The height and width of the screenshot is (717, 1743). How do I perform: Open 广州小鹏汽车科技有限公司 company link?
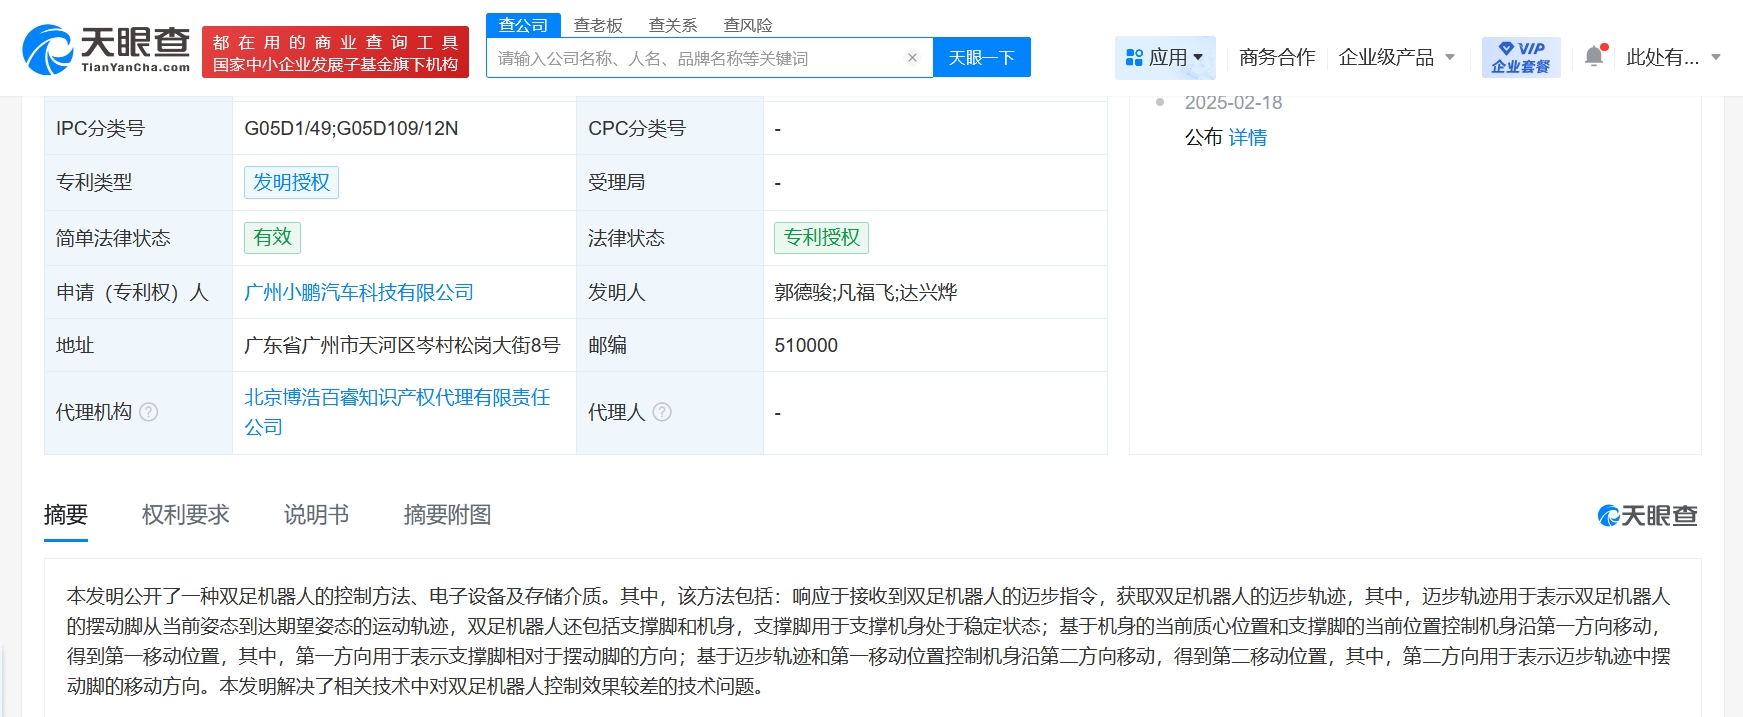click(x=359, y=292)
